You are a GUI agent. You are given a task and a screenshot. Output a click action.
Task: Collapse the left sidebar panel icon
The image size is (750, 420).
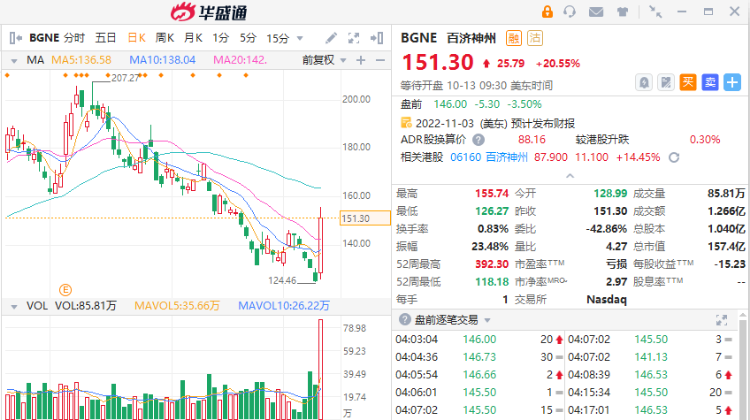pos(15,38)
